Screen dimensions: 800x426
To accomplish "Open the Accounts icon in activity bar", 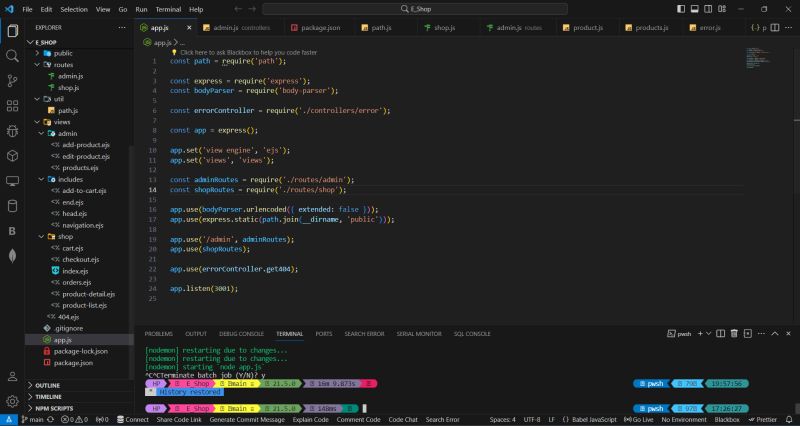I will [12, 376].
